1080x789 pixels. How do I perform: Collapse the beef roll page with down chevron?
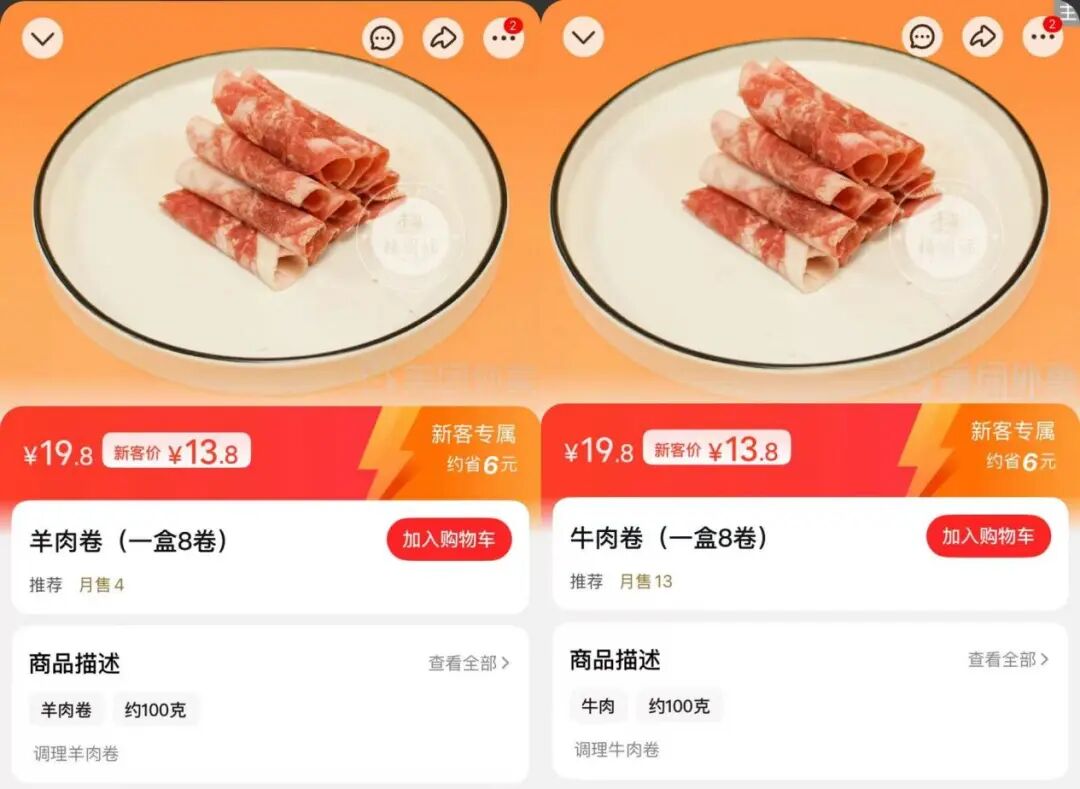[583, 36]
